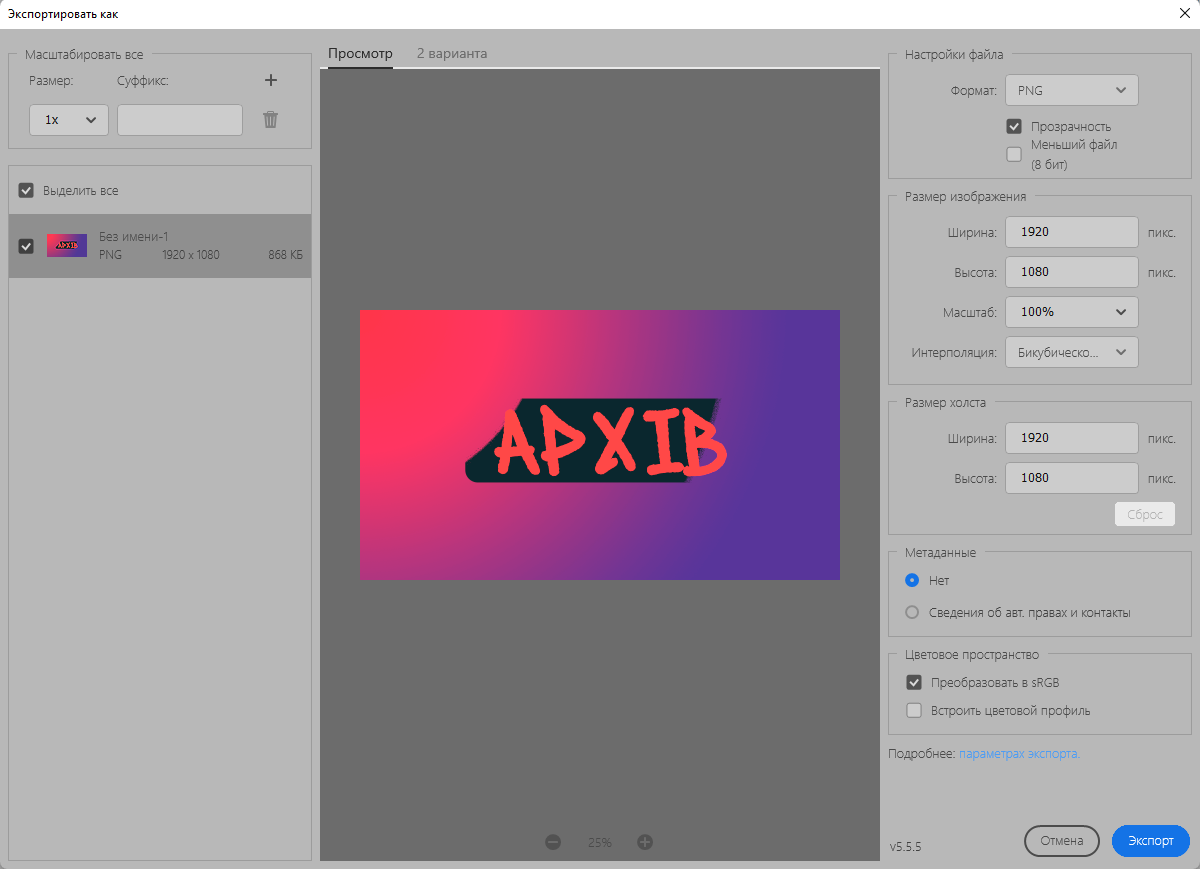The image size is (1200, 869).
Task: Click the trash icon to delete size
Action: tap(270, 120)
